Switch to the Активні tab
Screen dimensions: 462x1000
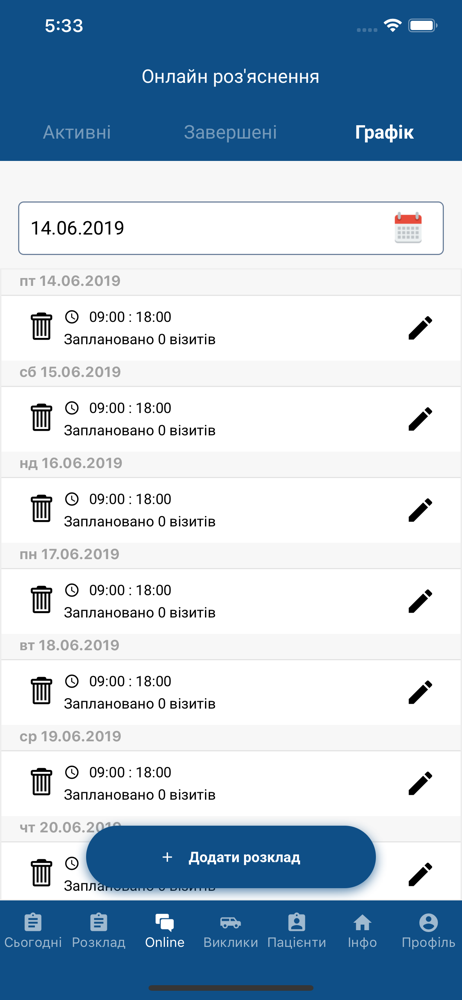77,133
